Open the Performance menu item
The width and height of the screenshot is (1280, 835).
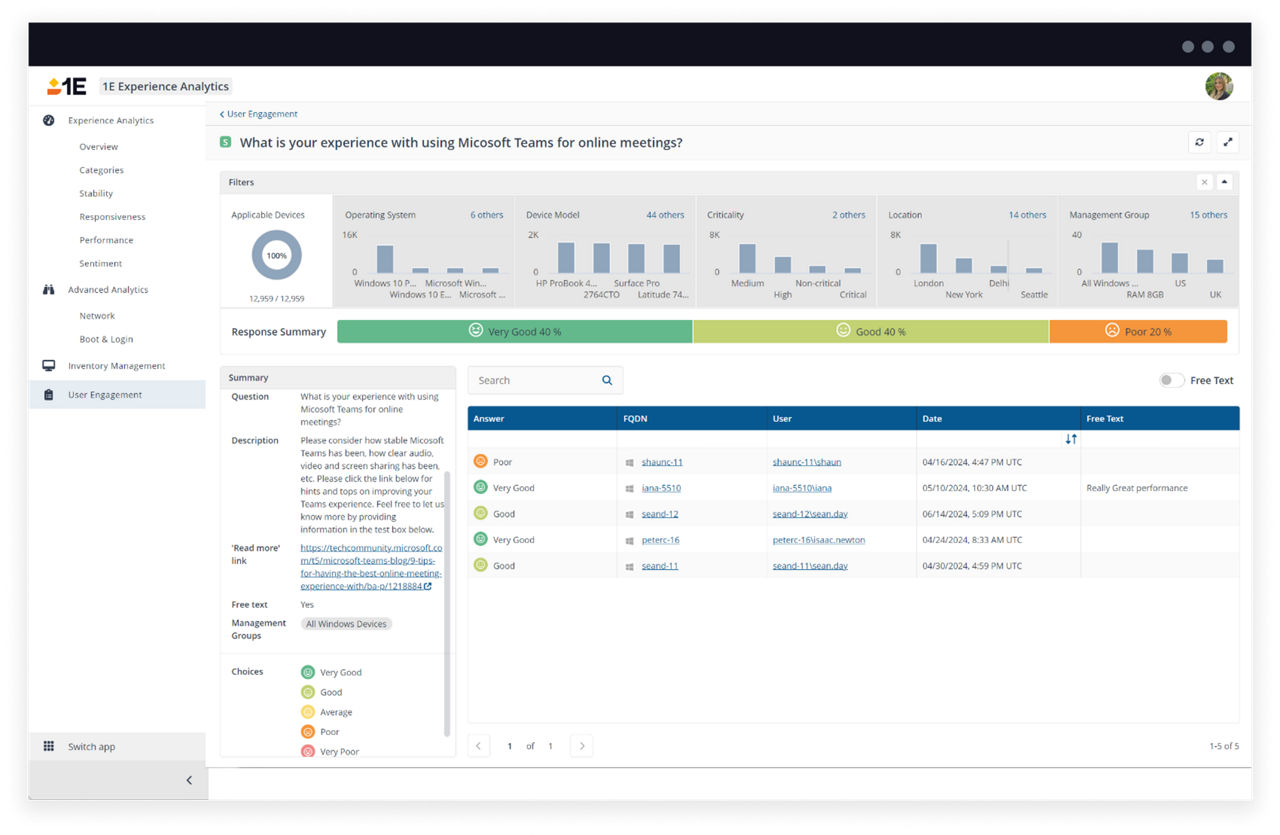(x=106, y=240)
